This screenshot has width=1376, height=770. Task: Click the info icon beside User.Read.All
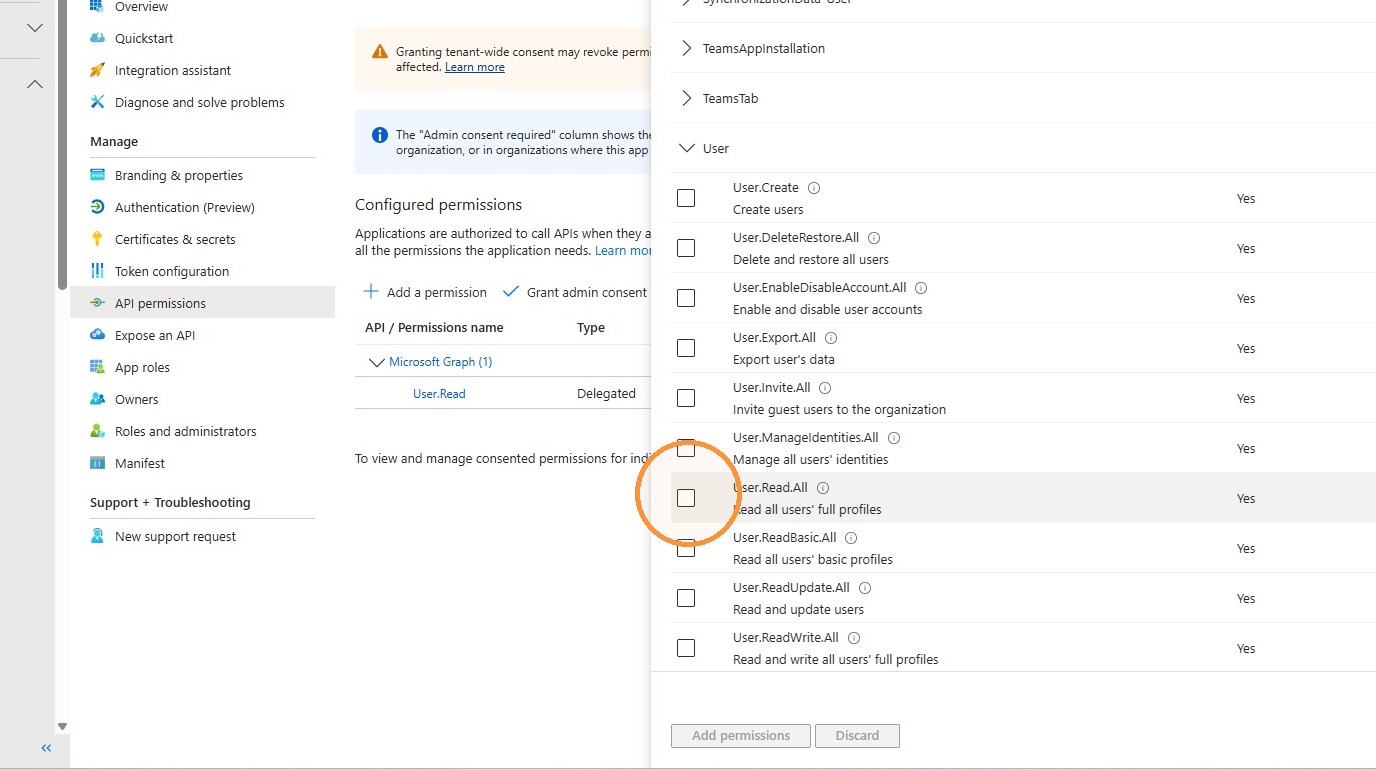point(823,488)
